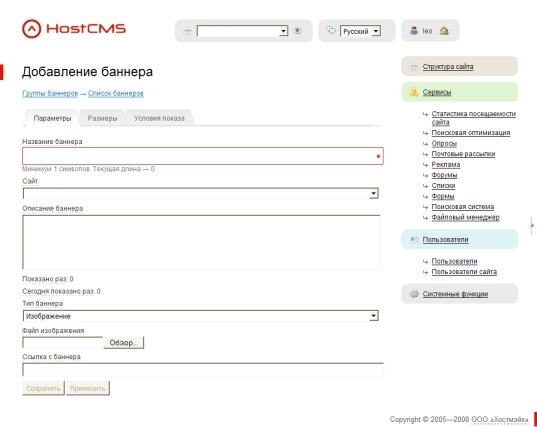Viewport: 537px width, 427px height.
Task: Expand the Сайт dropdown
Action: (x=201, y=193)
